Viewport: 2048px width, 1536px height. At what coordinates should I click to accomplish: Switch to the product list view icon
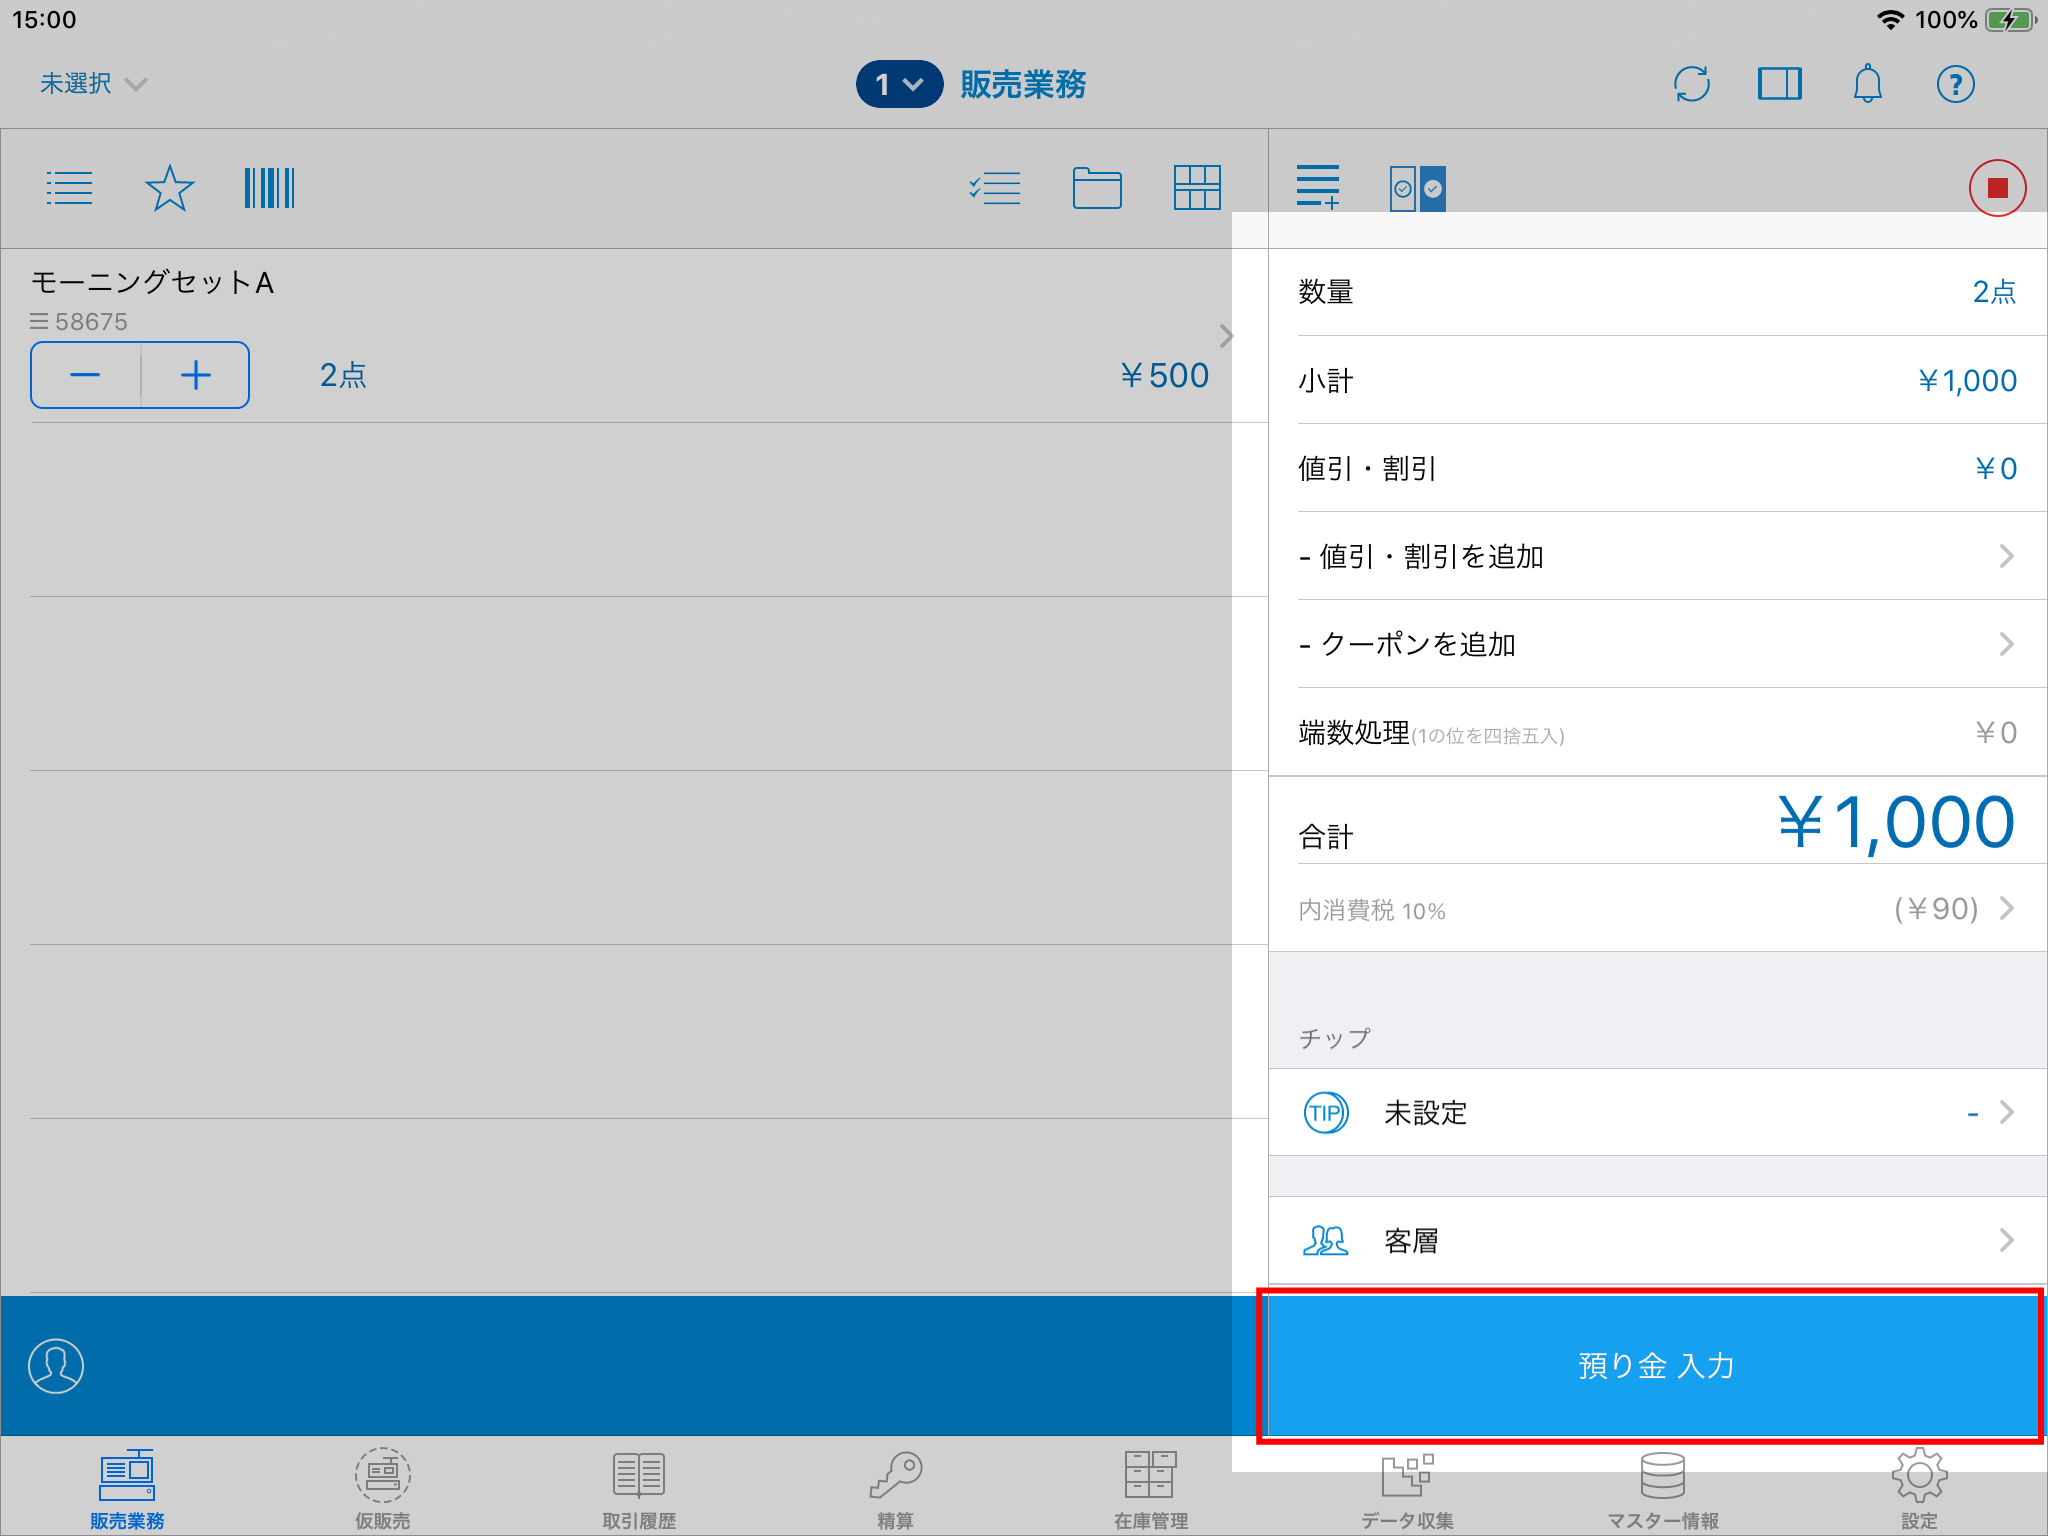tap(69, 188)
